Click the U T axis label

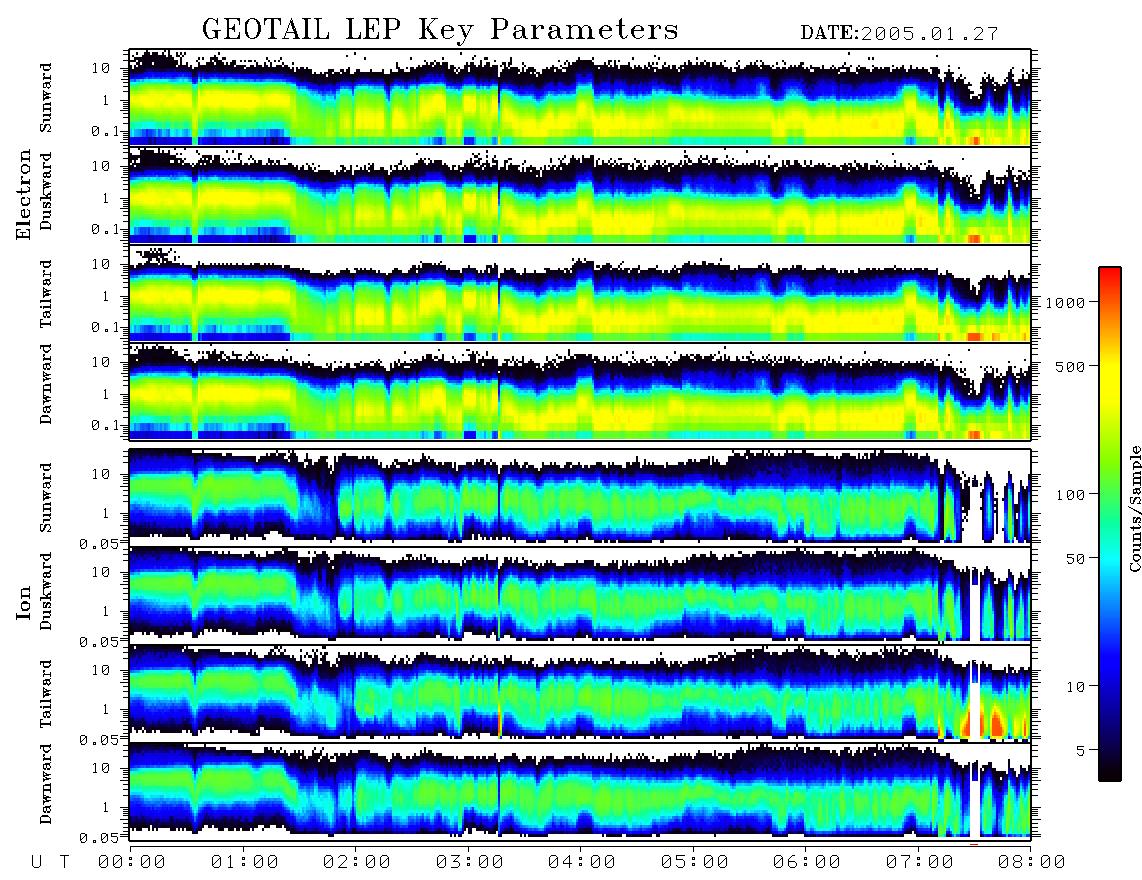coord(50,862)
